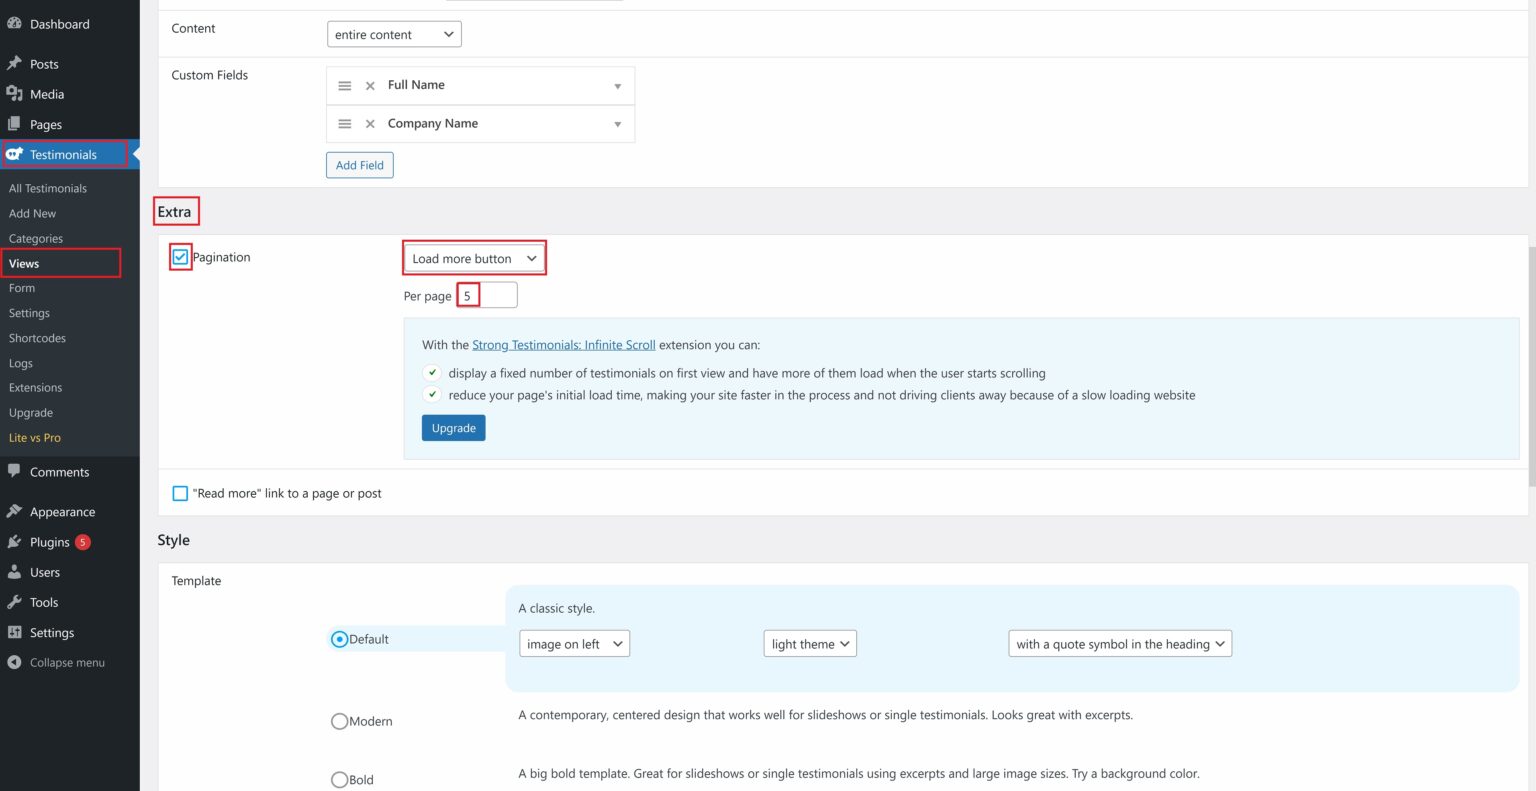Select the Modern template radio button
The image size is (1536, 791).
[x=339, y=720]
